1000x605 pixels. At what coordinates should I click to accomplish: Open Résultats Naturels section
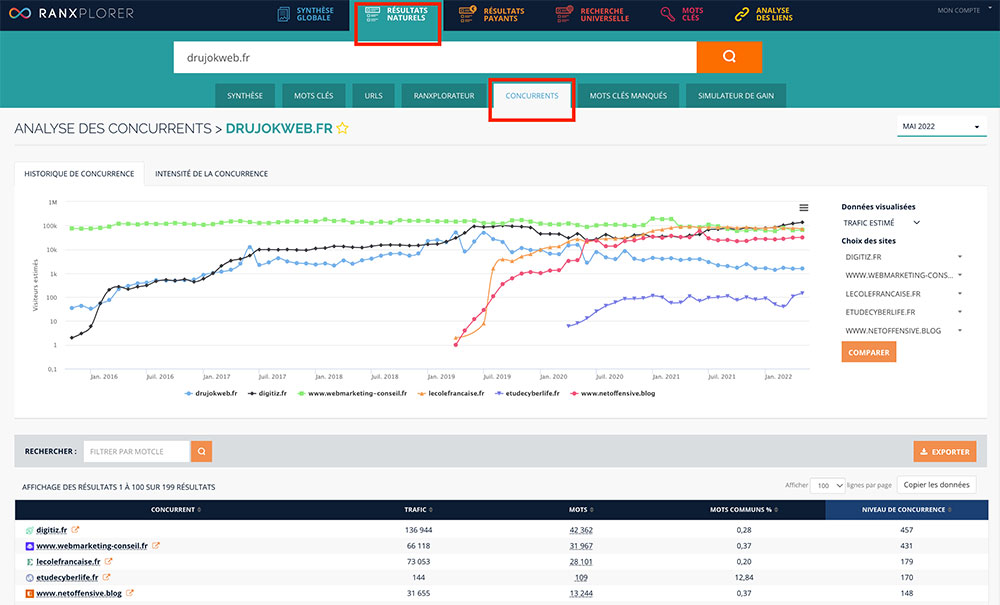click(x=397, y=14)
